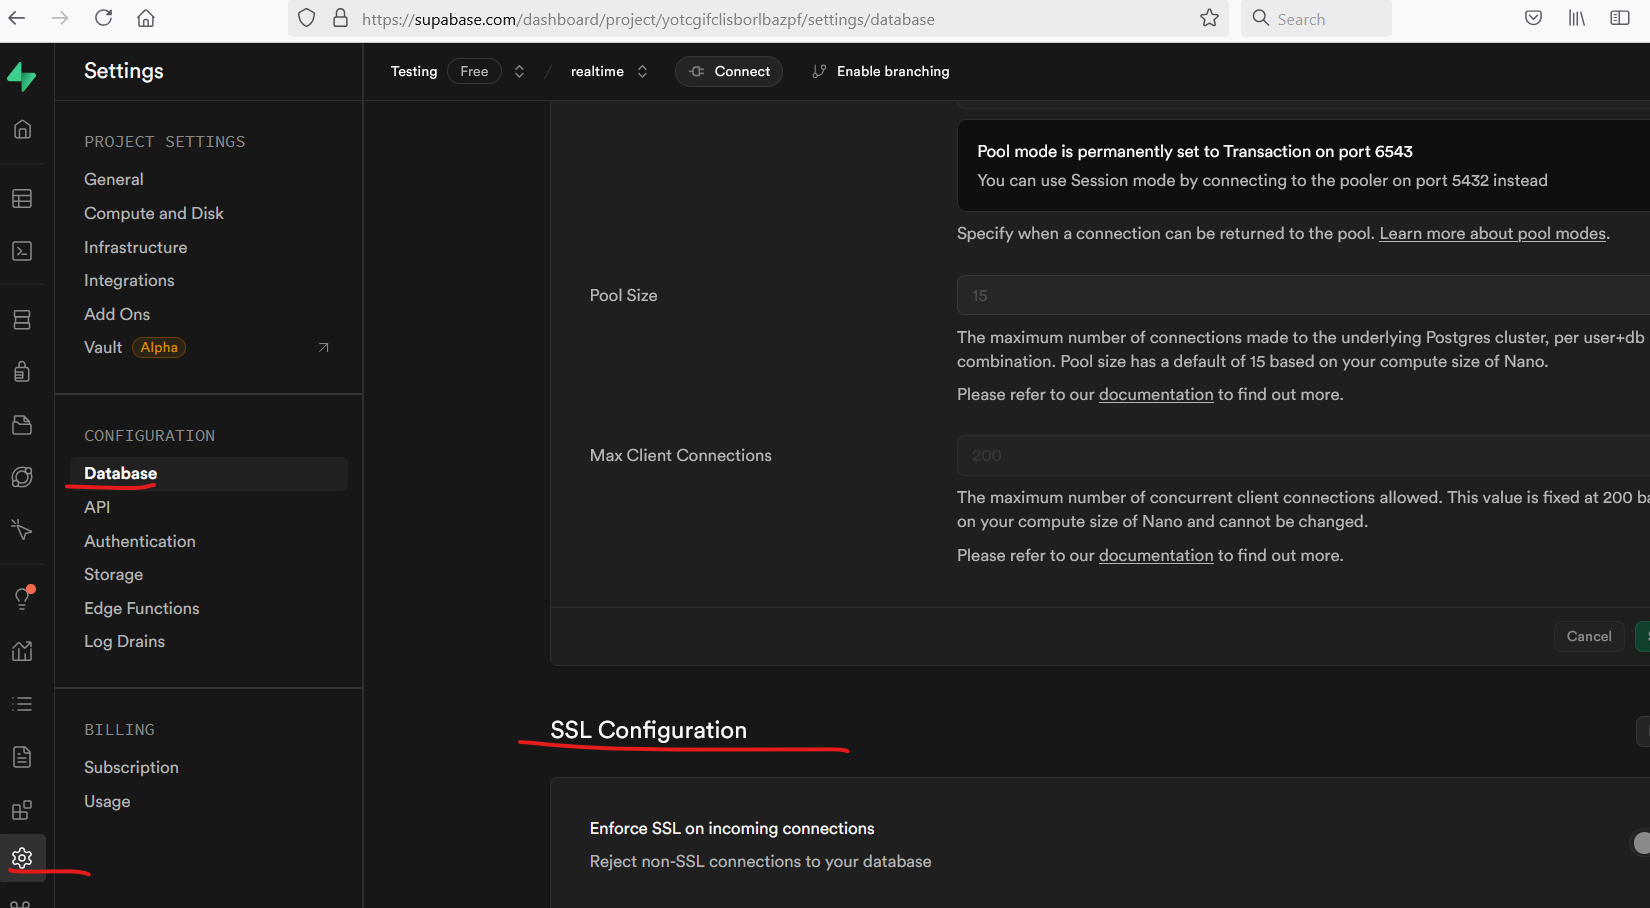
Task: Open the Database sidebar icon
Action: tap(22, 320)
